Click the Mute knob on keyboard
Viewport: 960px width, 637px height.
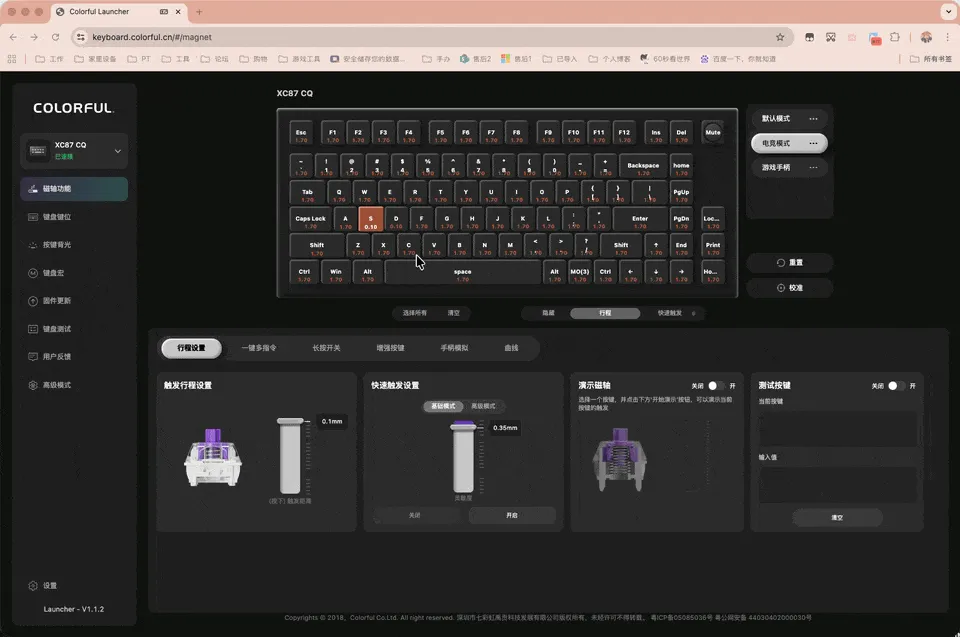point(713,132)
